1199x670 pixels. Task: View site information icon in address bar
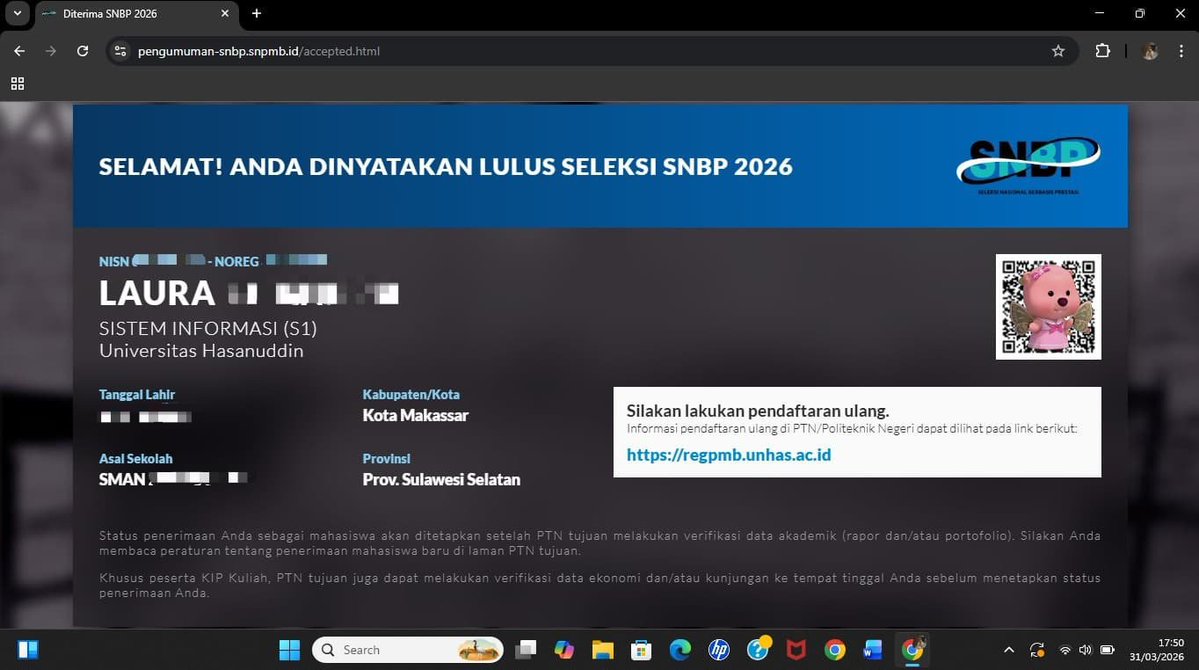click(x=120, y=51)
